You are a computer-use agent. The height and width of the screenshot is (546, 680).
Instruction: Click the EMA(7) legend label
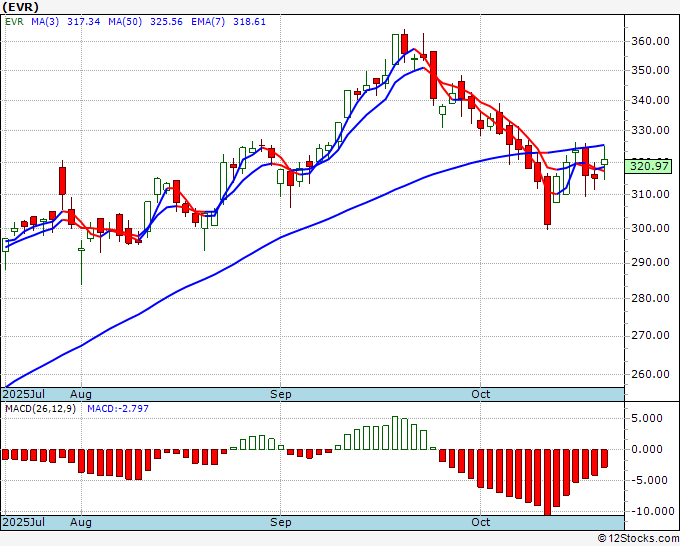(x=208, y=22)
